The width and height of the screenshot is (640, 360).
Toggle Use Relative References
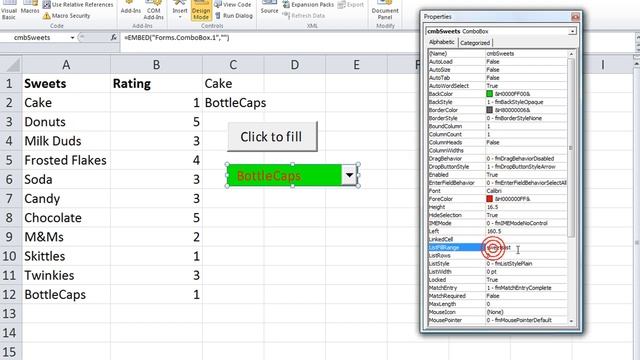tap(78, 4)
